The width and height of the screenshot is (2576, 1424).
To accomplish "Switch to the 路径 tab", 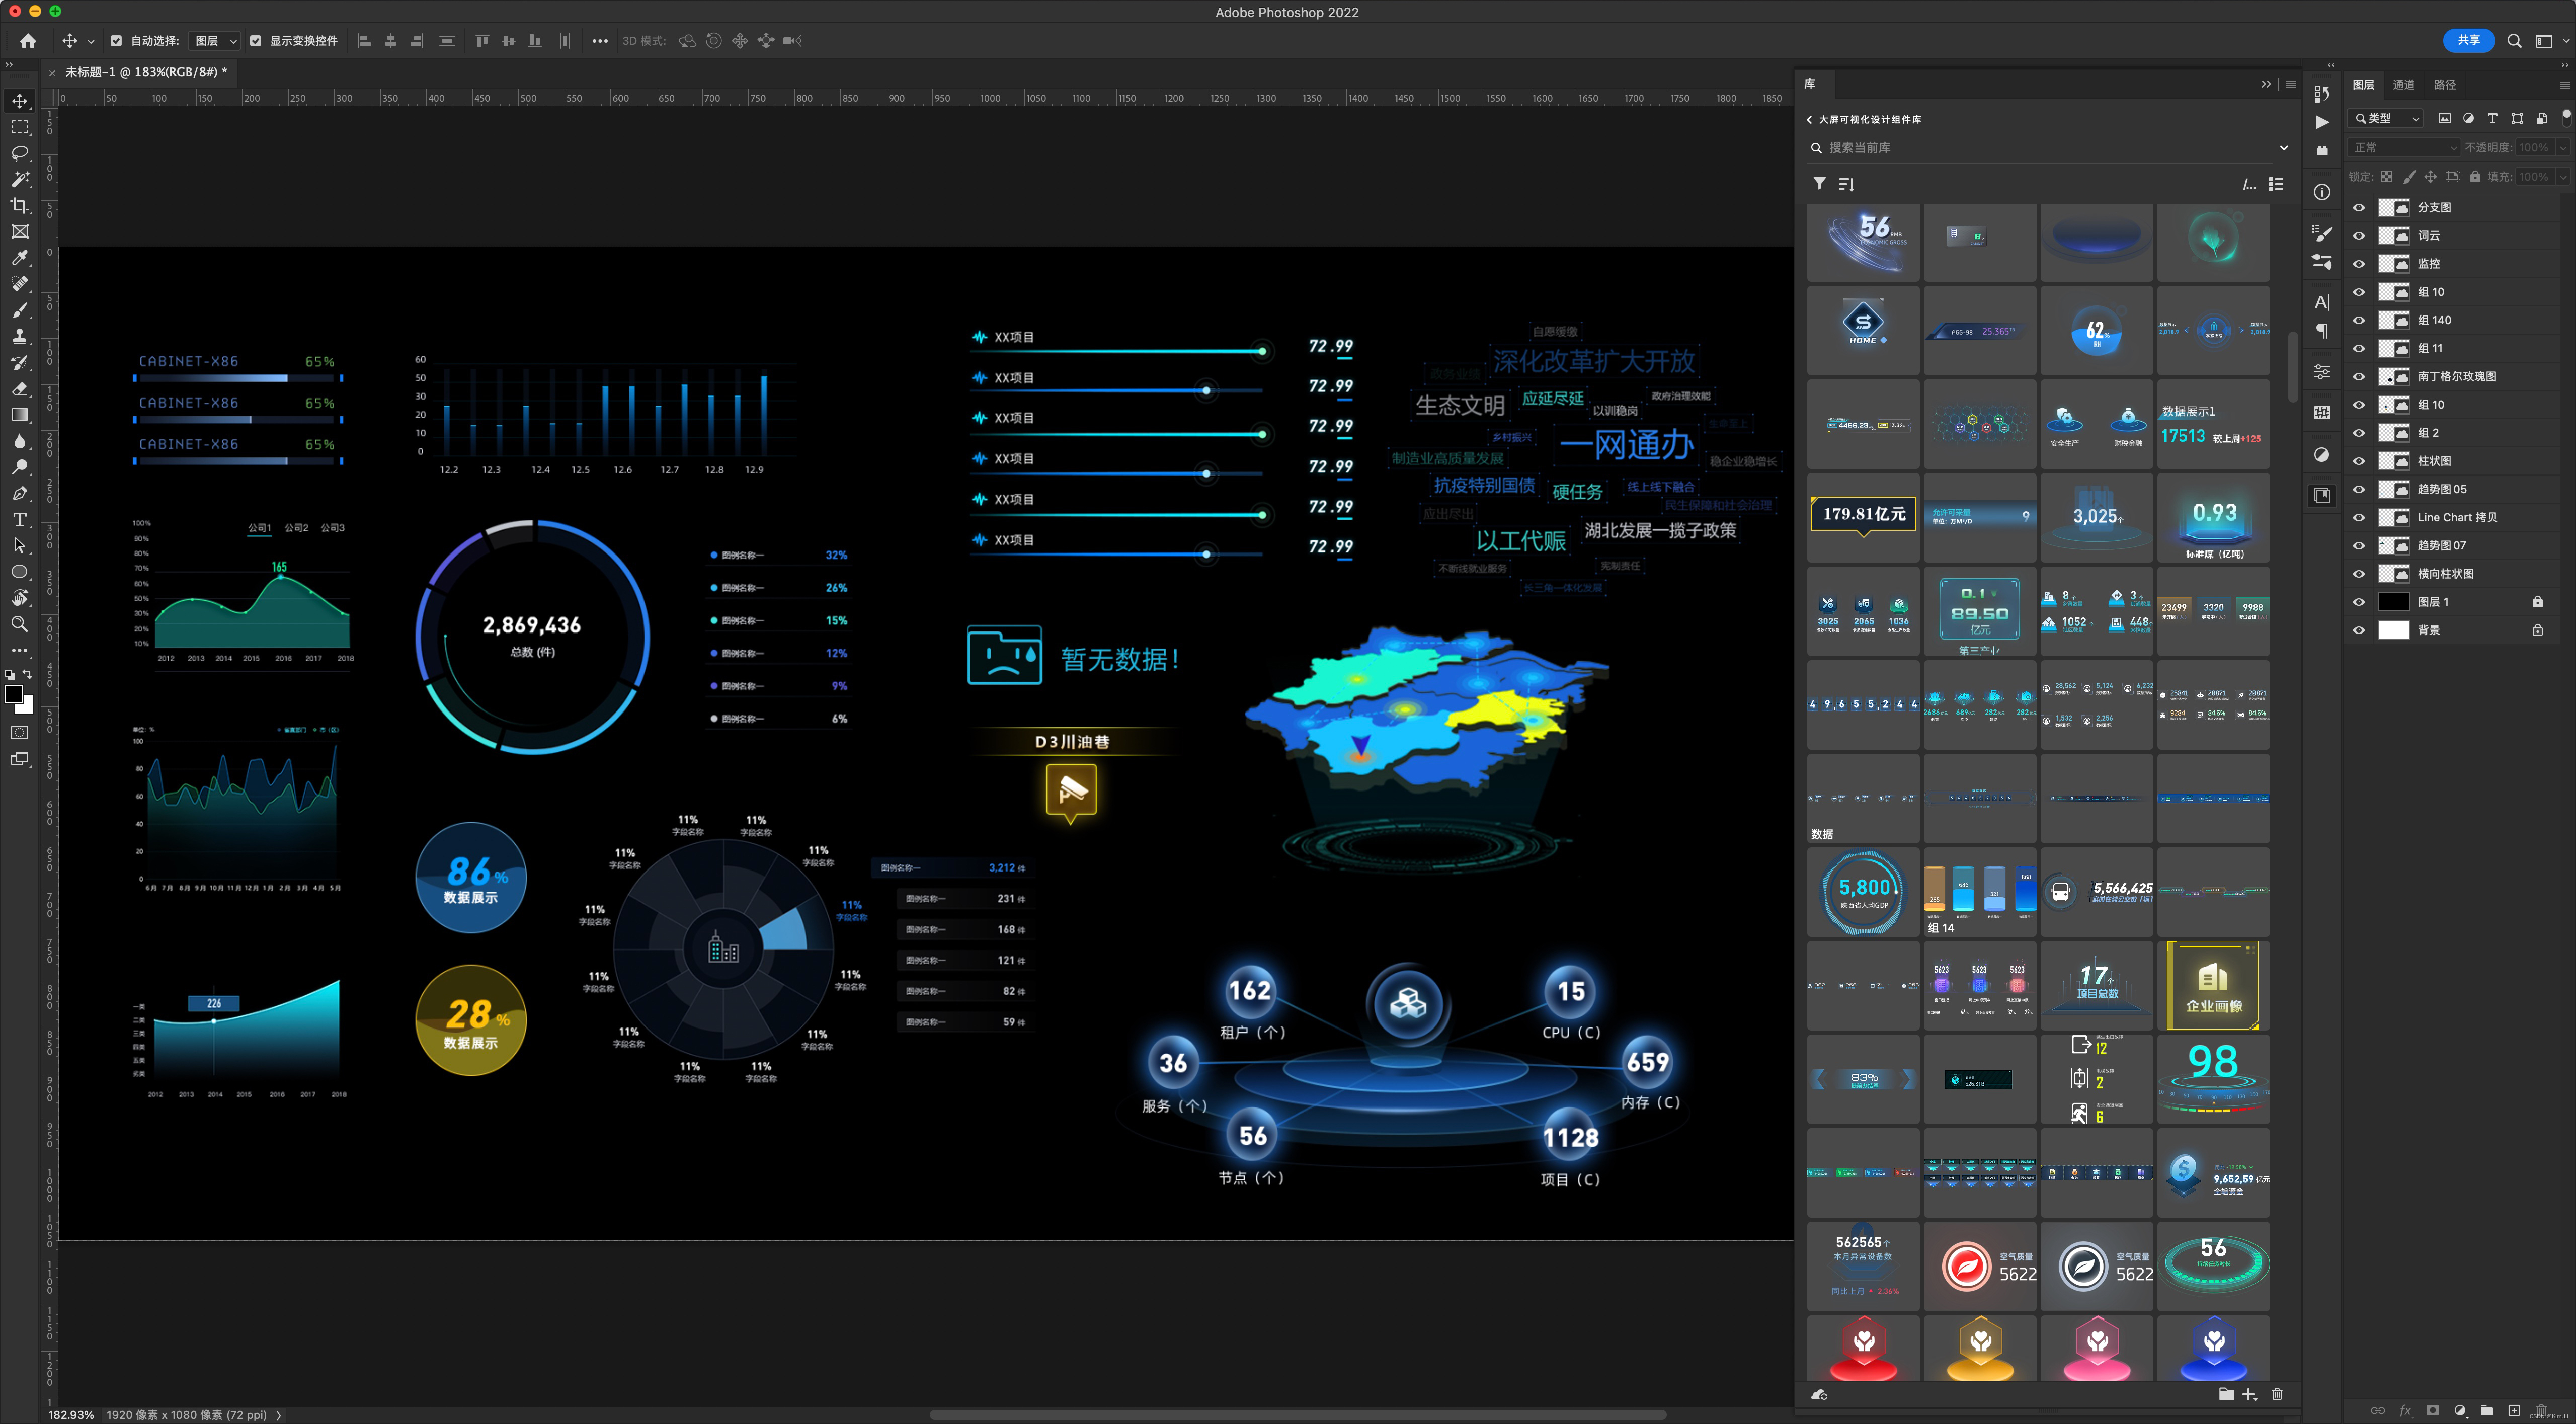I will (x=2445, y=85).
